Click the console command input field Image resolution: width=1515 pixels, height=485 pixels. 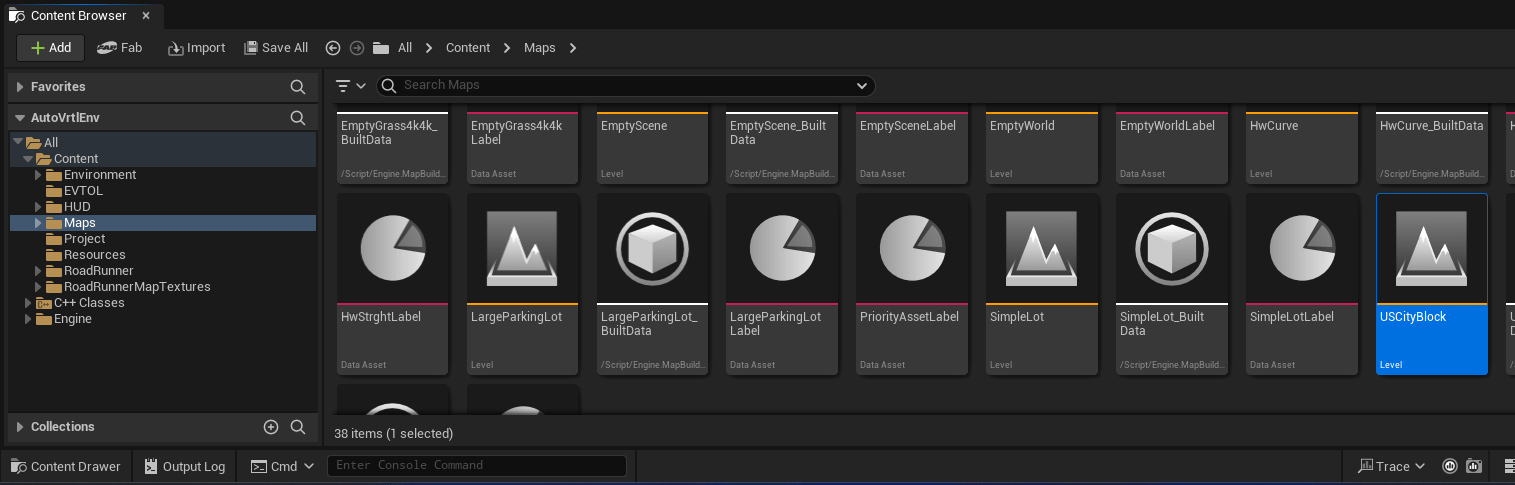(x=477, y=466)
